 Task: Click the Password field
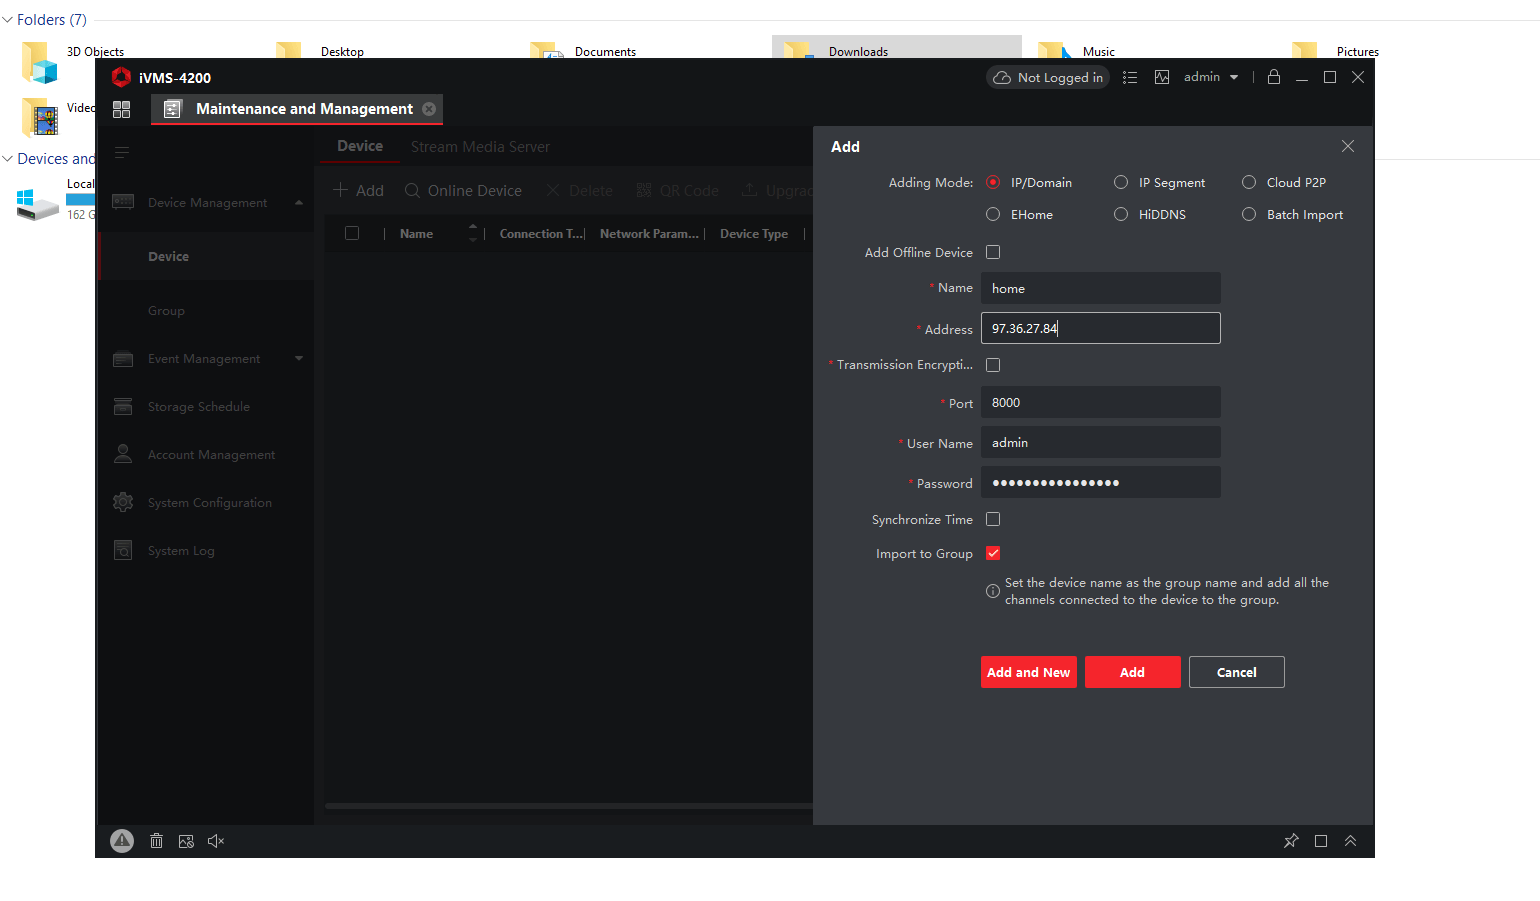[1100, 482]
